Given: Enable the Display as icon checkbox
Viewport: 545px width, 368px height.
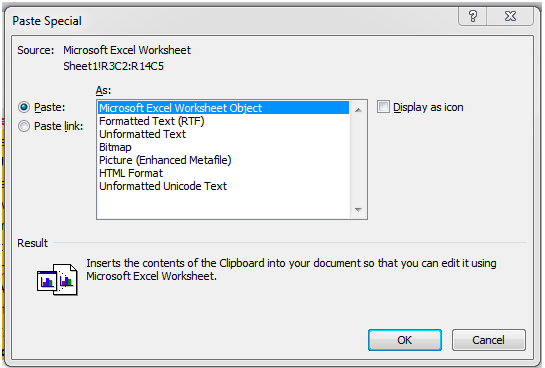Looking at the screenshot, I should pyautogui.click(x=383, y=107).
